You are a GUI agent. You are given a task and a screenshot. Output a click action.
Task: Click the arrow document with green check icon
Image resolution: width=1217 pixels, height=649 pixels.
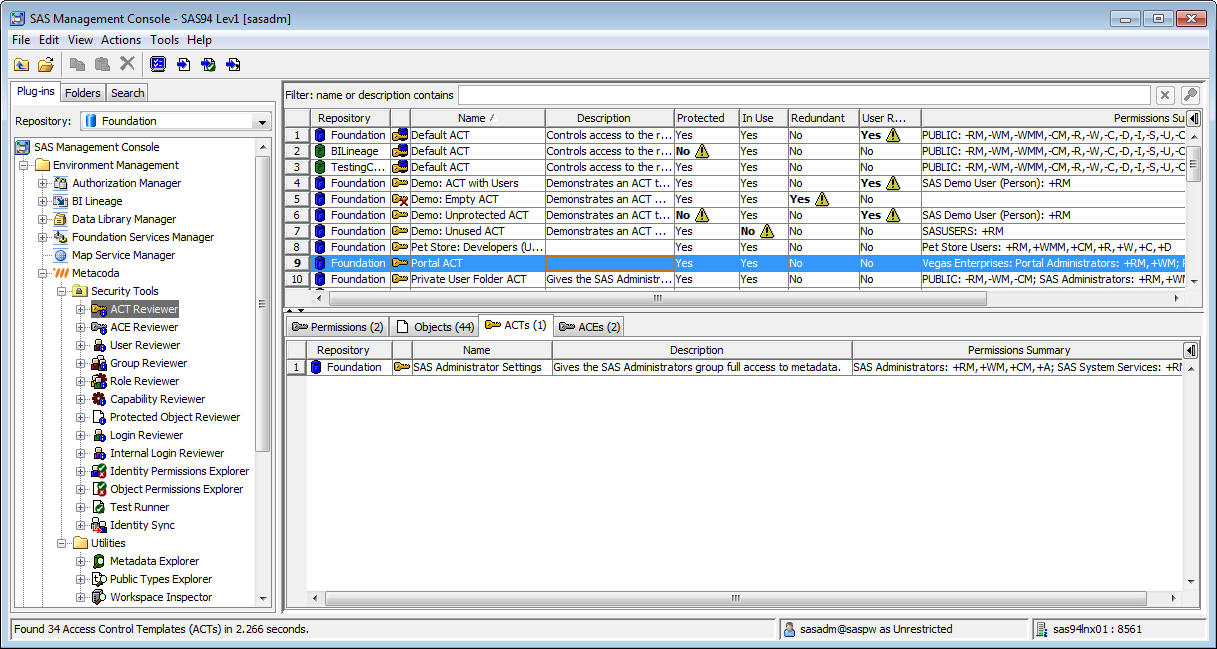pyautogui.click(x=208, y=64)
